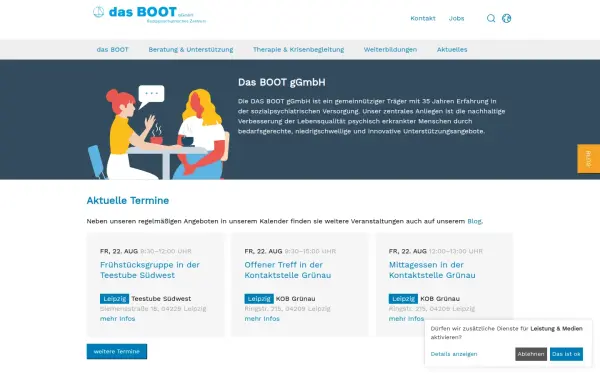600x375 pixels.
Task: Open the Weiterbildungen menu
Action: [x=390, y=49]
